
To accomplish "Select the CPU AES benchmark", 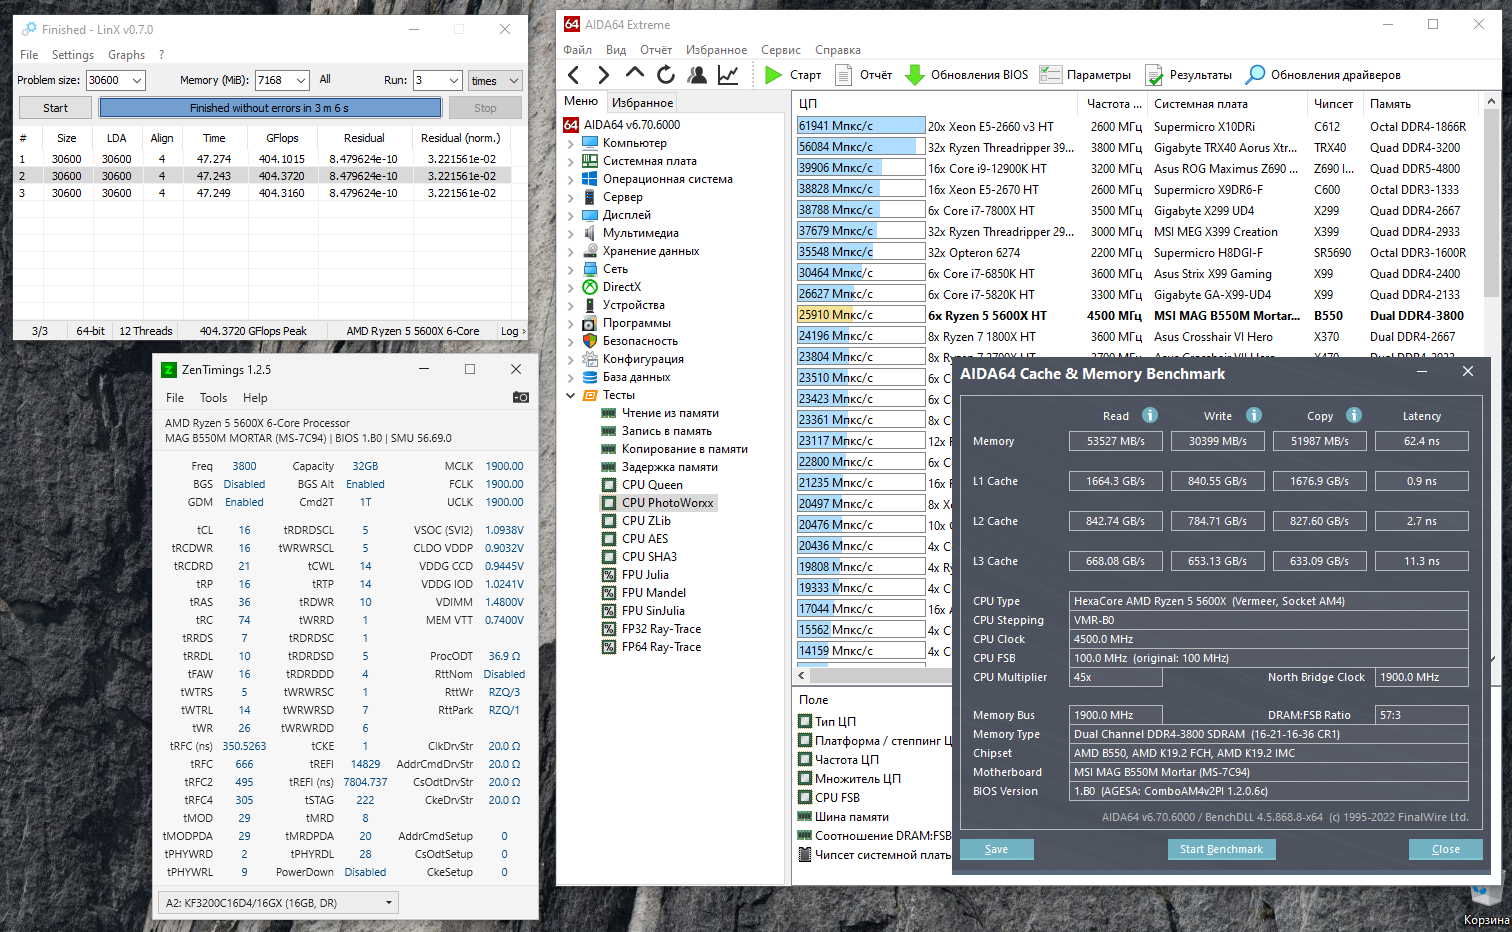I will 645,539.
